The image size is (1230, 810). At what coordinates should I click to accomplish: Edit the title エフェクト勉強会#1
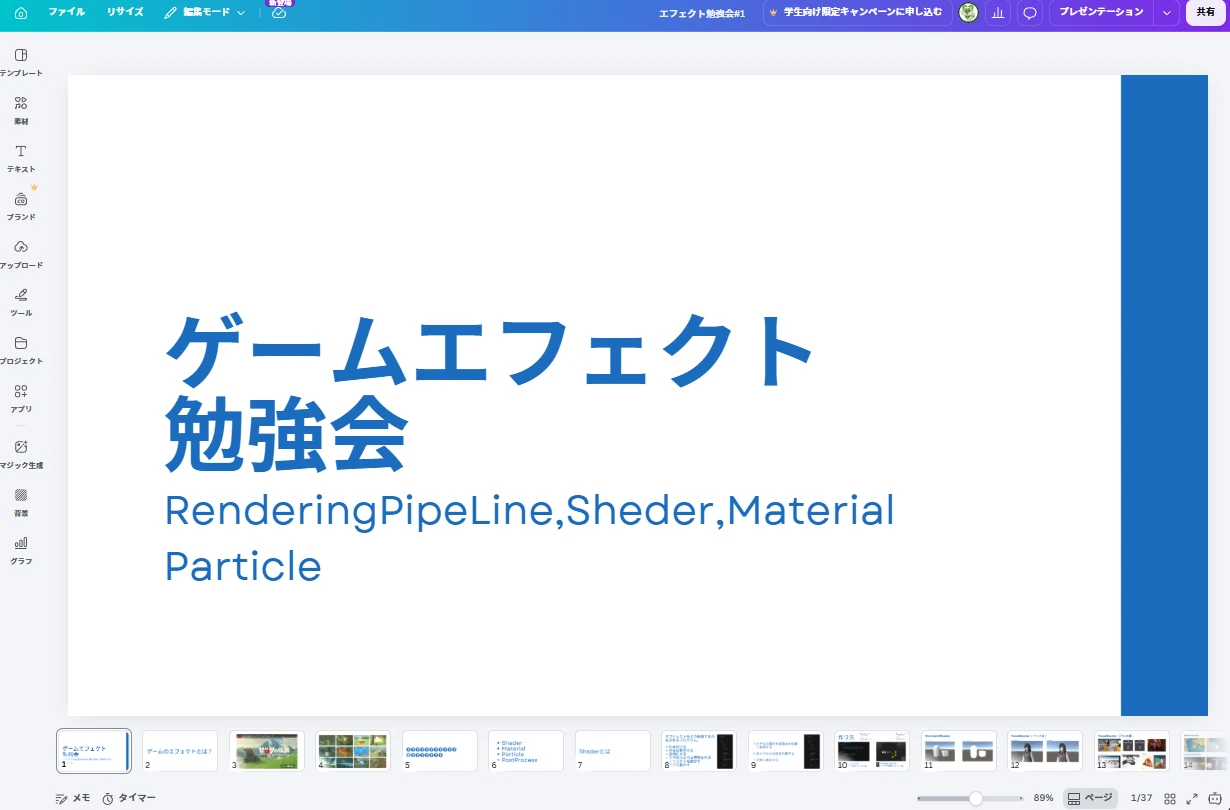[702, 13]
